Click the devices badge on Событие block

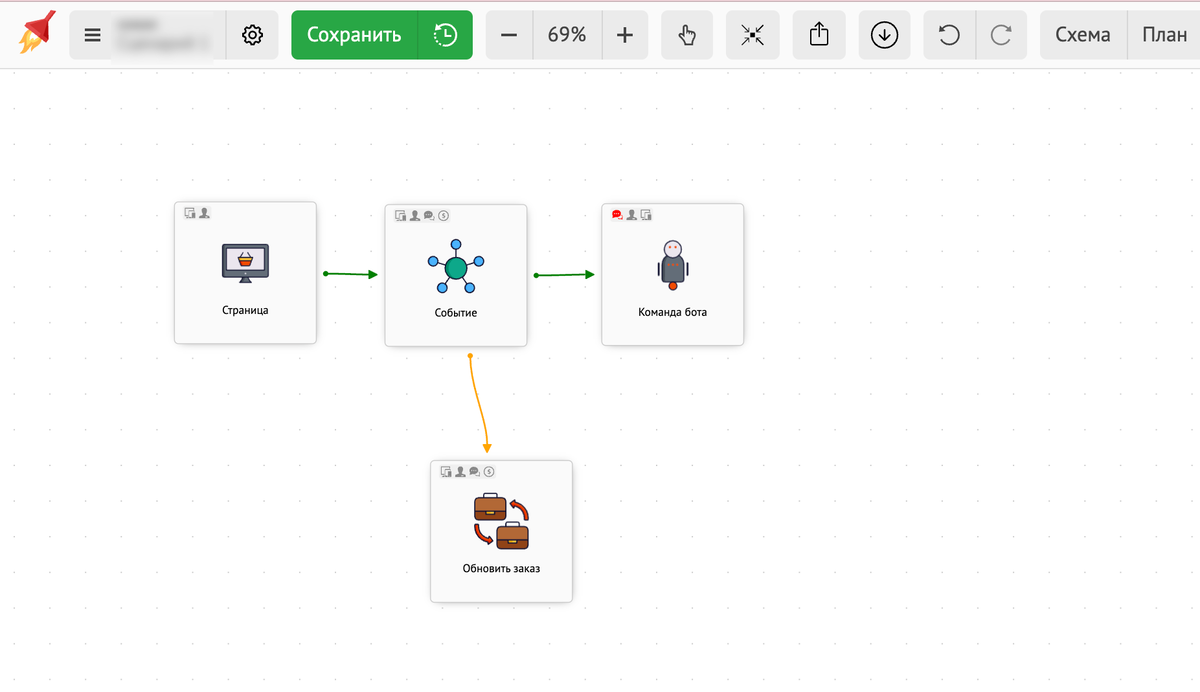pyautogui.click(x=401, y=215)
